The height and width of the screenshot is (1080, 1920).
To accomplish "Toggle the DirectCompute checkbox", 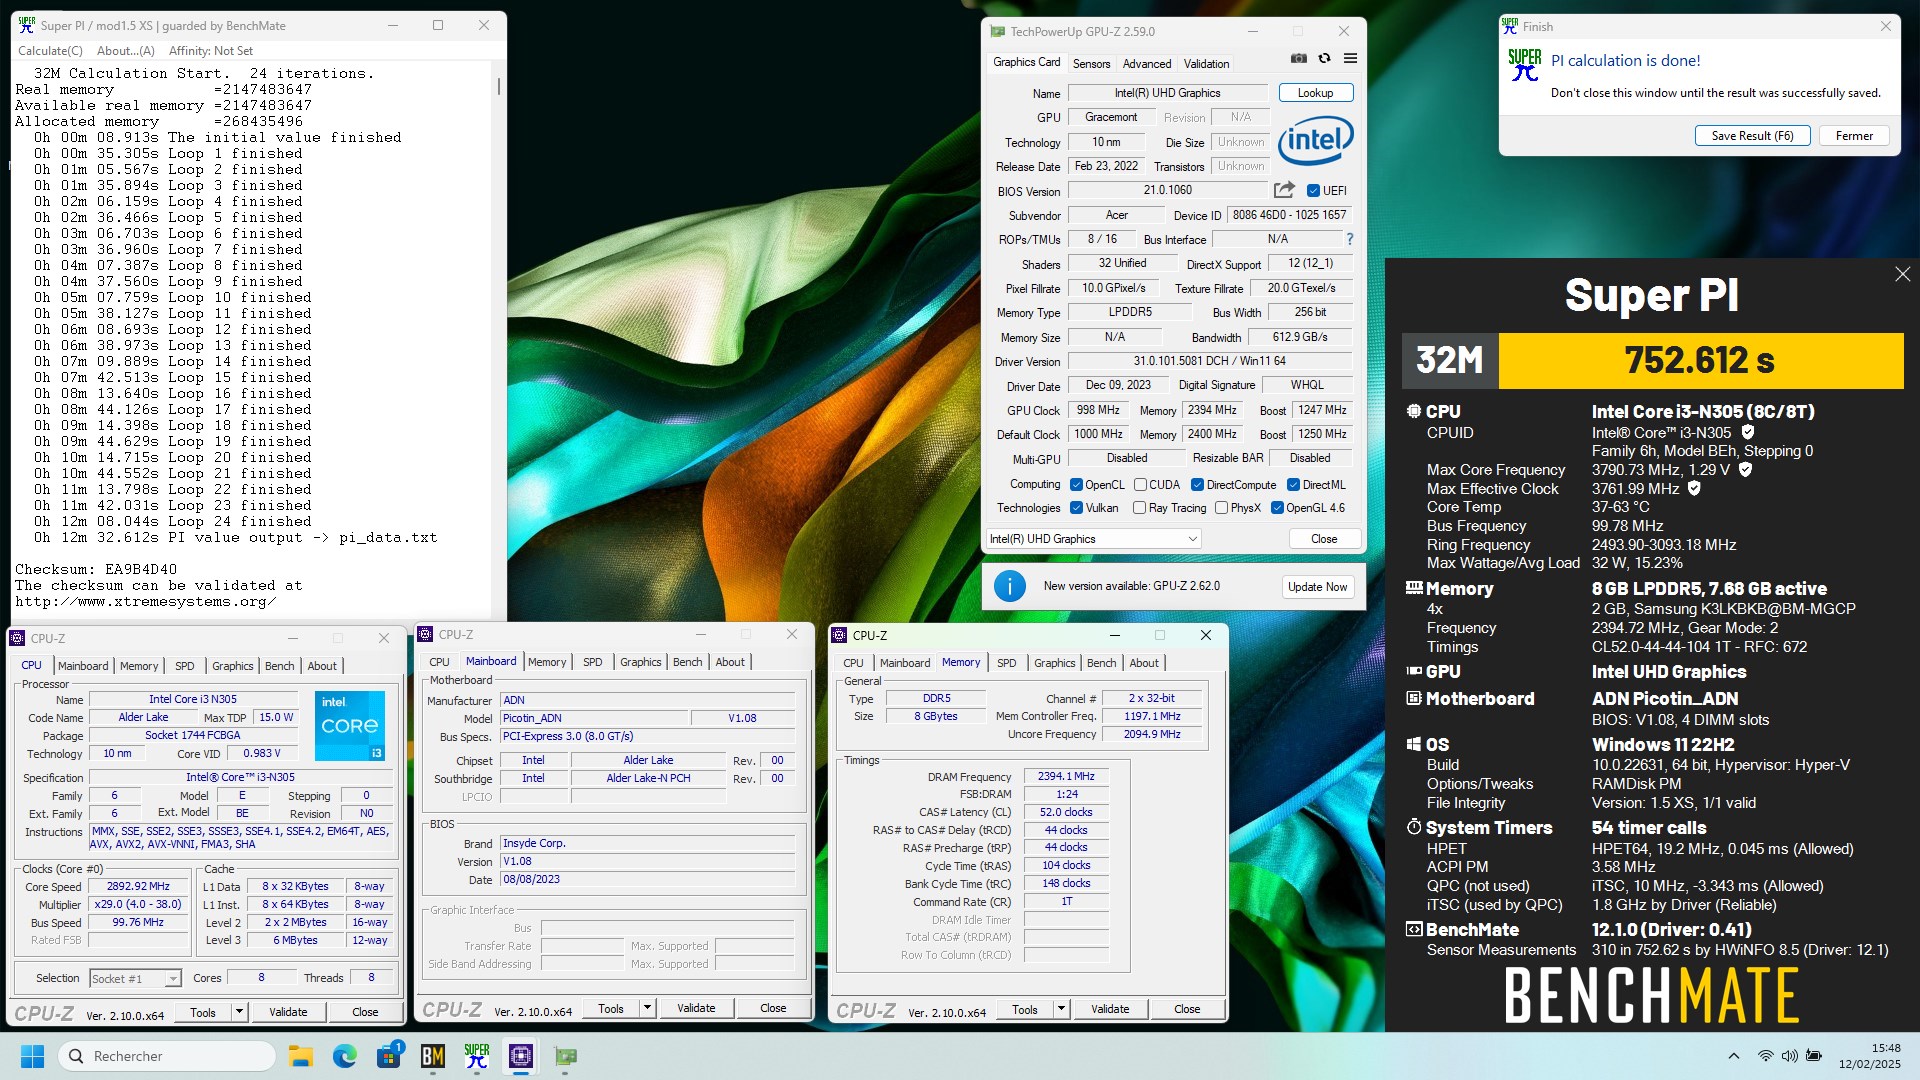I will pos(1197,485).
